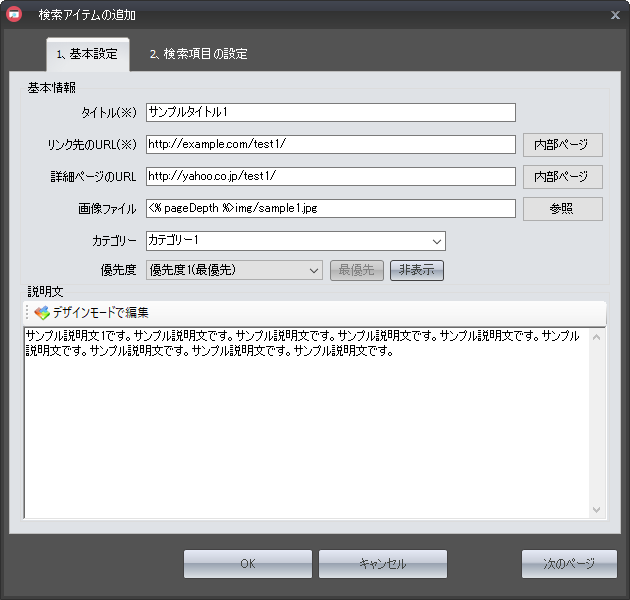Close the 検索アイテムの追加 dialog
630x600 pixels.
point(615,15)
